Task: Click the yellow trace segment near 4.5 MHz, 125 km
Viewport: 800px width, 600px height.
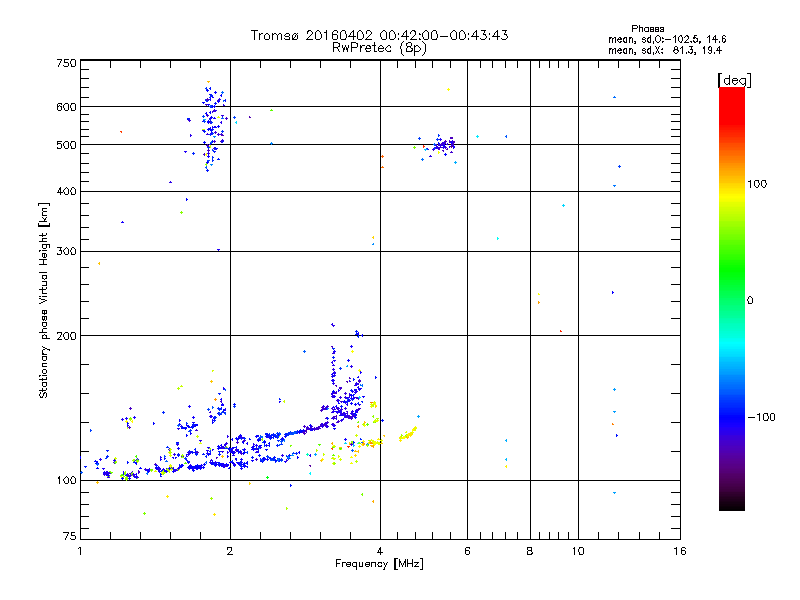Action: click(408, 434)
